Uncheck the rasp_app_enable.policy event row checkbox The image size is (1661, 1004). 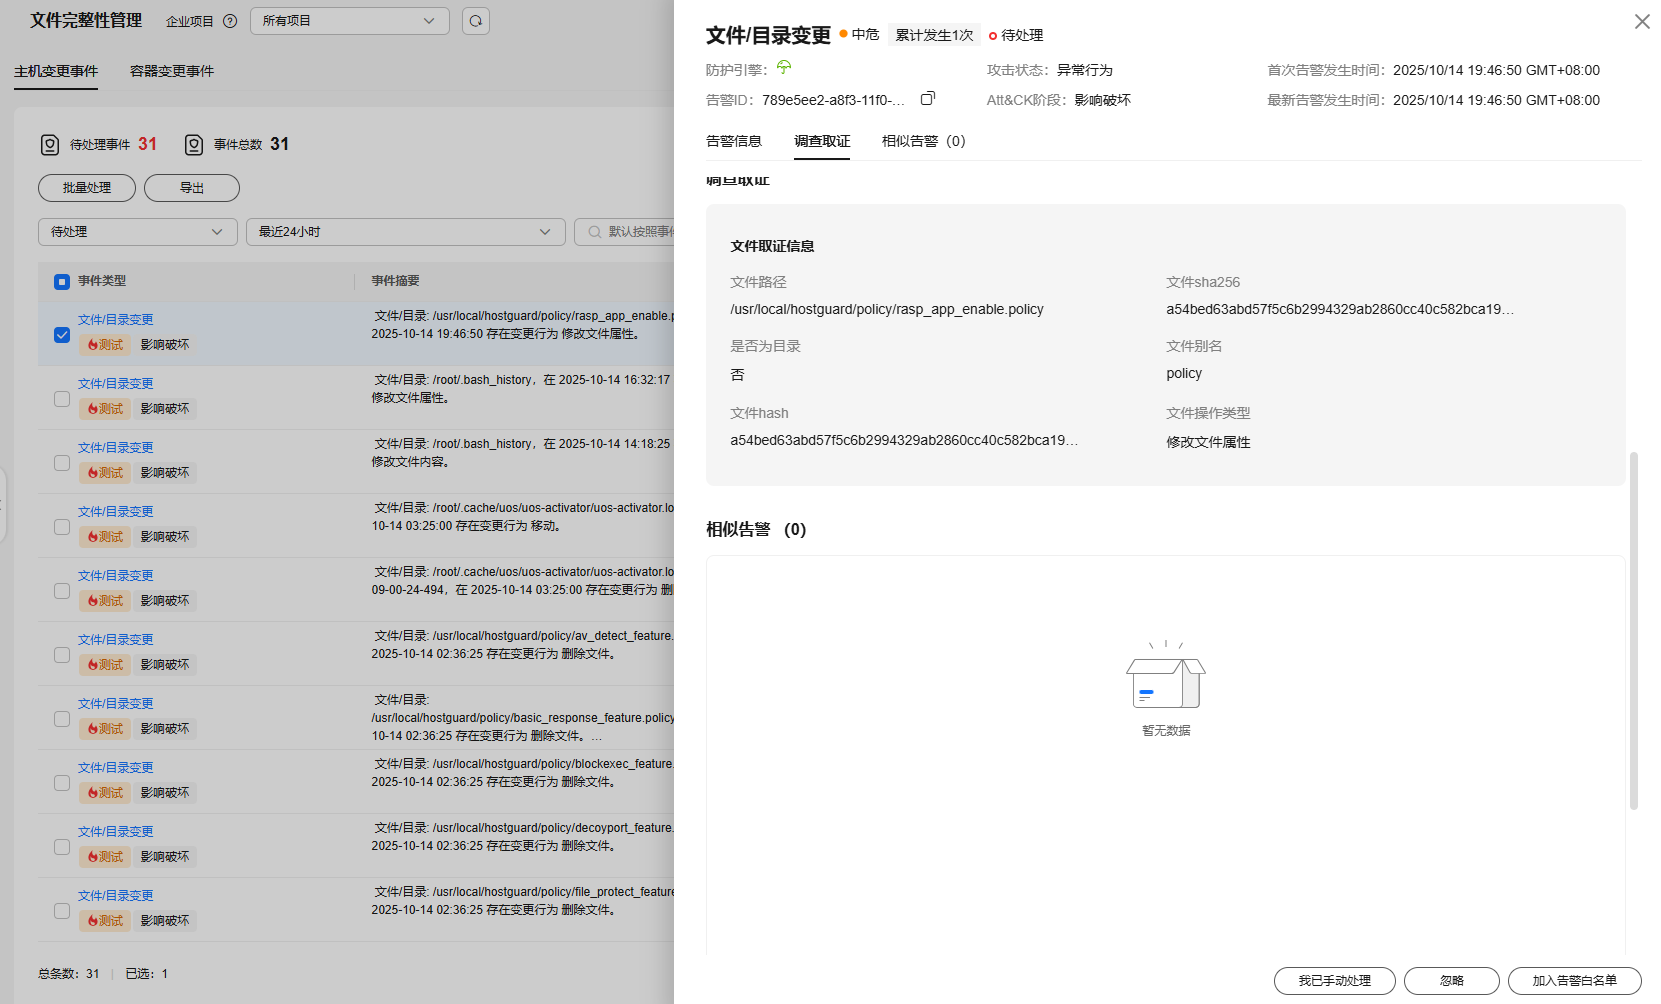coord(62,335)
